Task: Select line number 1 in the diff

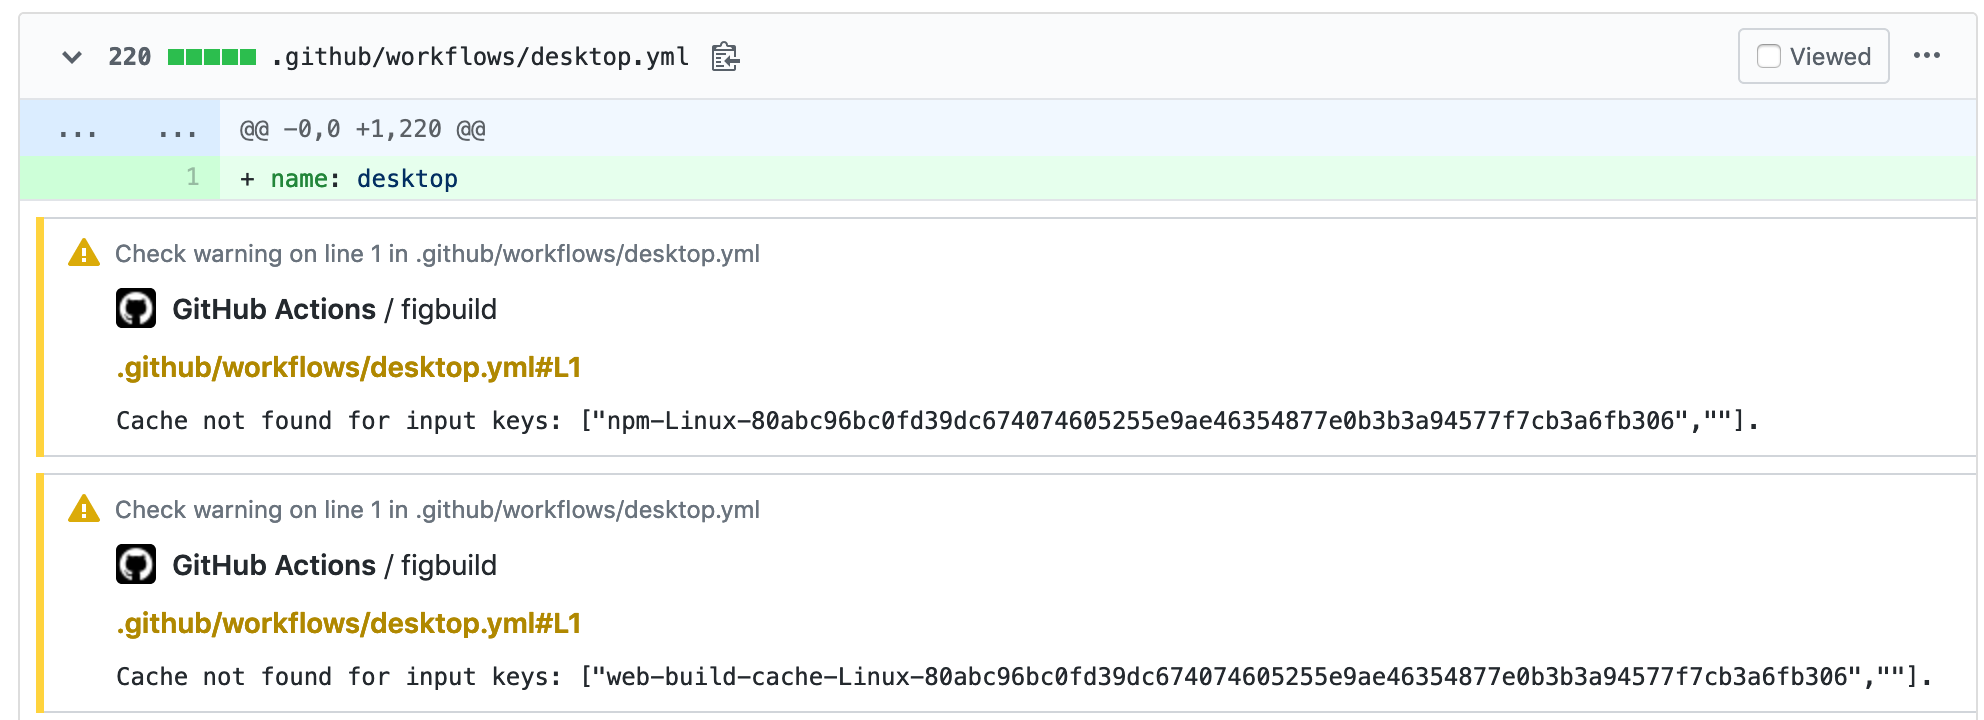Action: [x=193, y=177]
